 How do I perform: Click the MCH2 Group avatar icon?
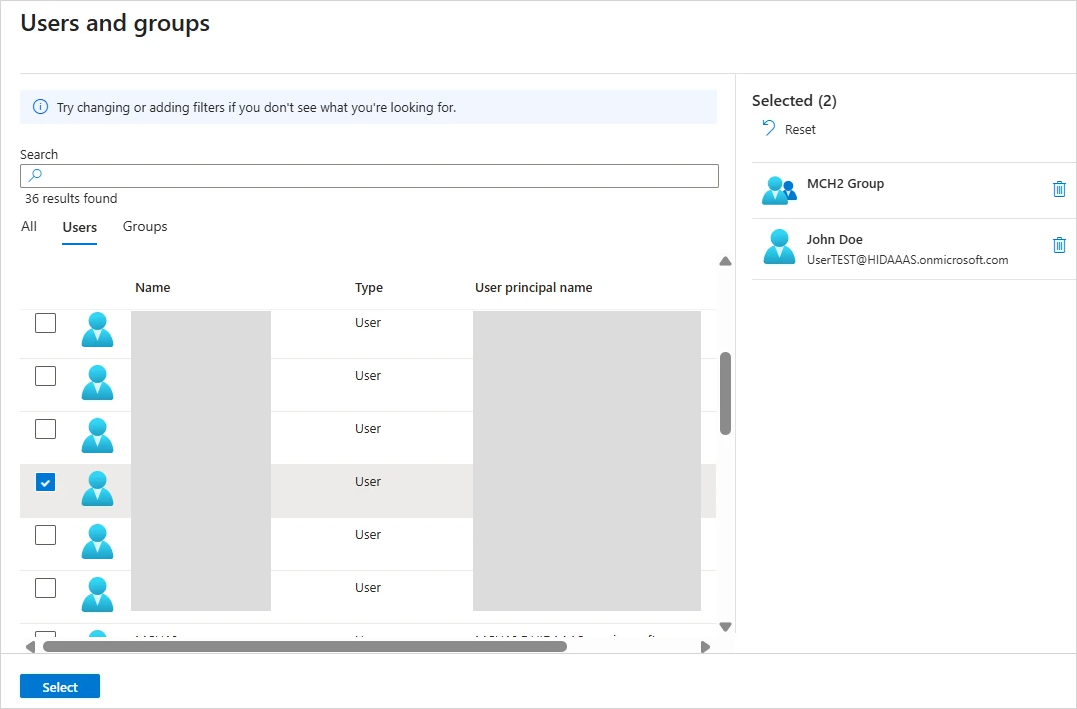click(778, 190)
